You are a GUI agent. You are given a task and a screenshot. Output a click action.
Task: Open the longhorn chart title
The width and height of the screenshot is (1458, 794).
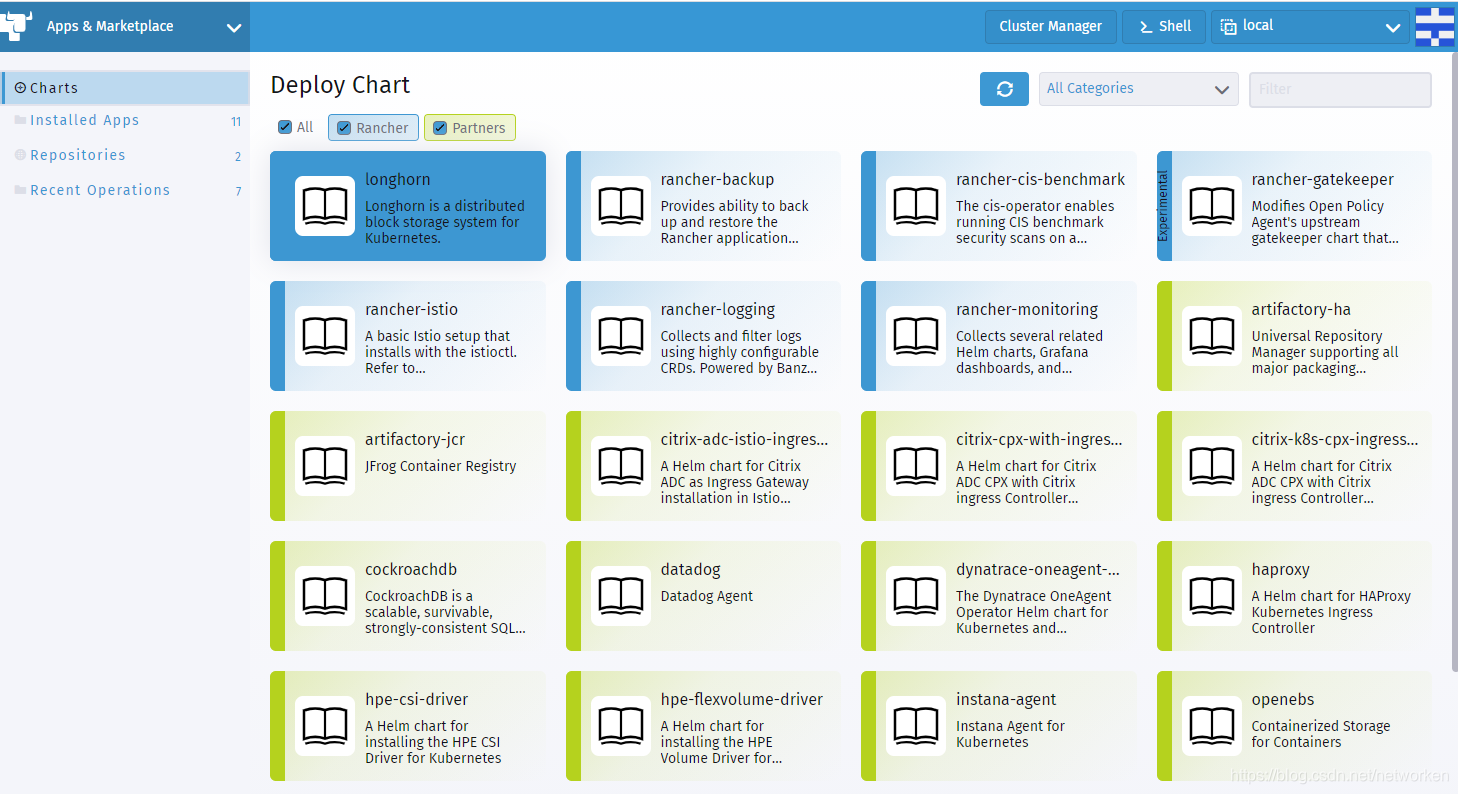coord(398,180)
